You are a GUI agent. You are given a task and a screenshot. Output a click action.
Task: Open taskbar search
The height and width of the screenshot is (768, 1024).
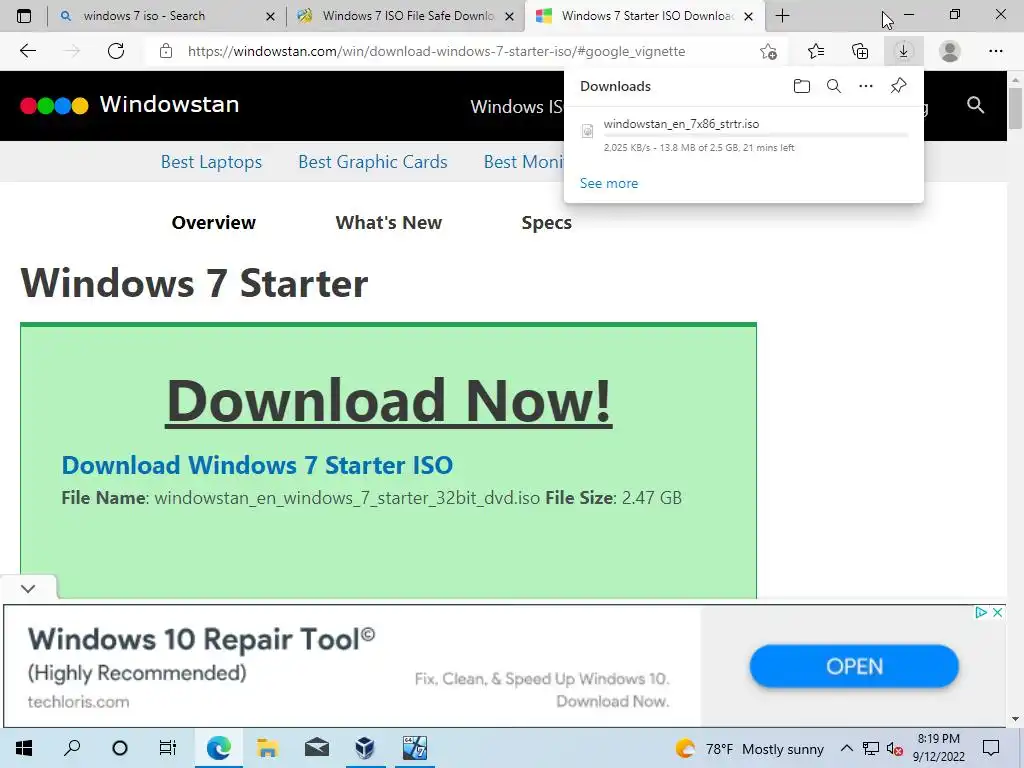tap(72, 748)
